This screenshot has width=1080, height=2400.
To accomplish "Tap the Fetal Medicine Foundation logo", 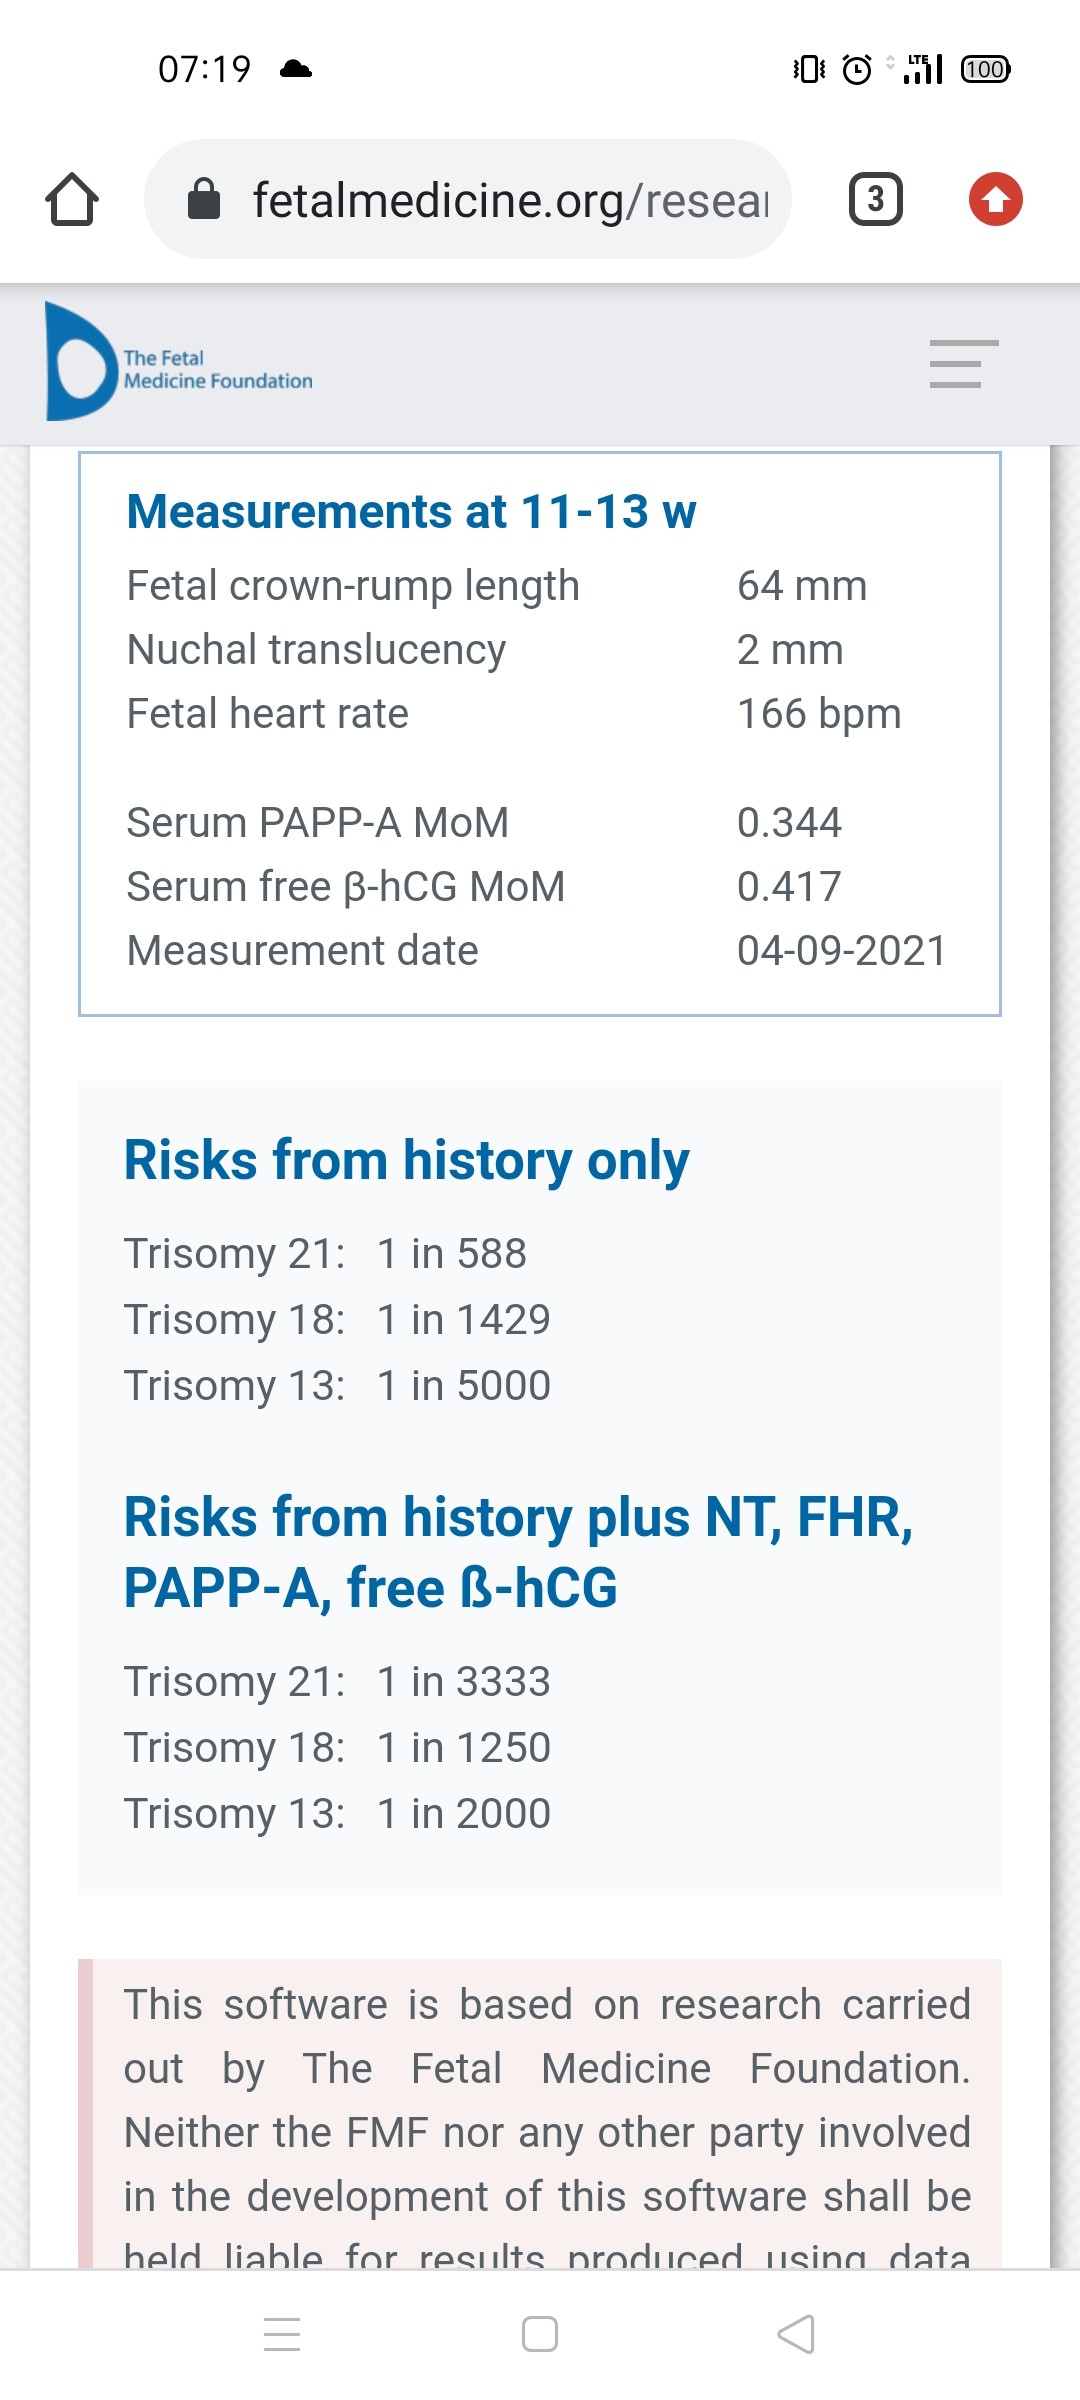I will (x=180, y=362).
